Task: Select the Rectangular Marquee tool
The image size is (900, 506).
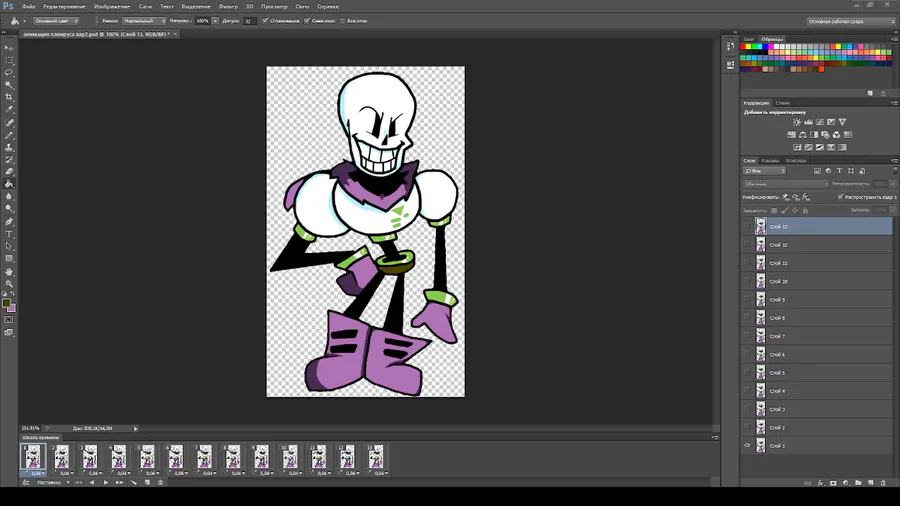Action: pyautogui.click(x=9, y=60)
